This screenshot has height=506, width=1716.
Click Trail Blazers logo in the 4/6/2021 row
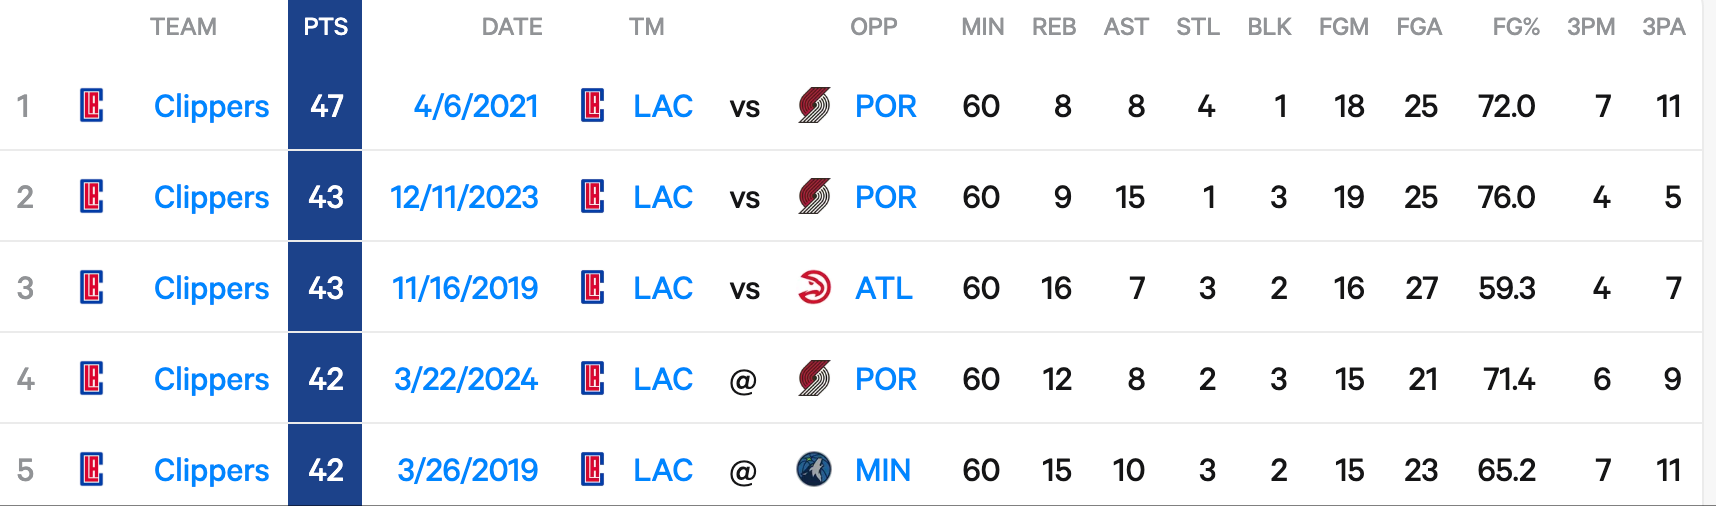[x=814, y=105]
